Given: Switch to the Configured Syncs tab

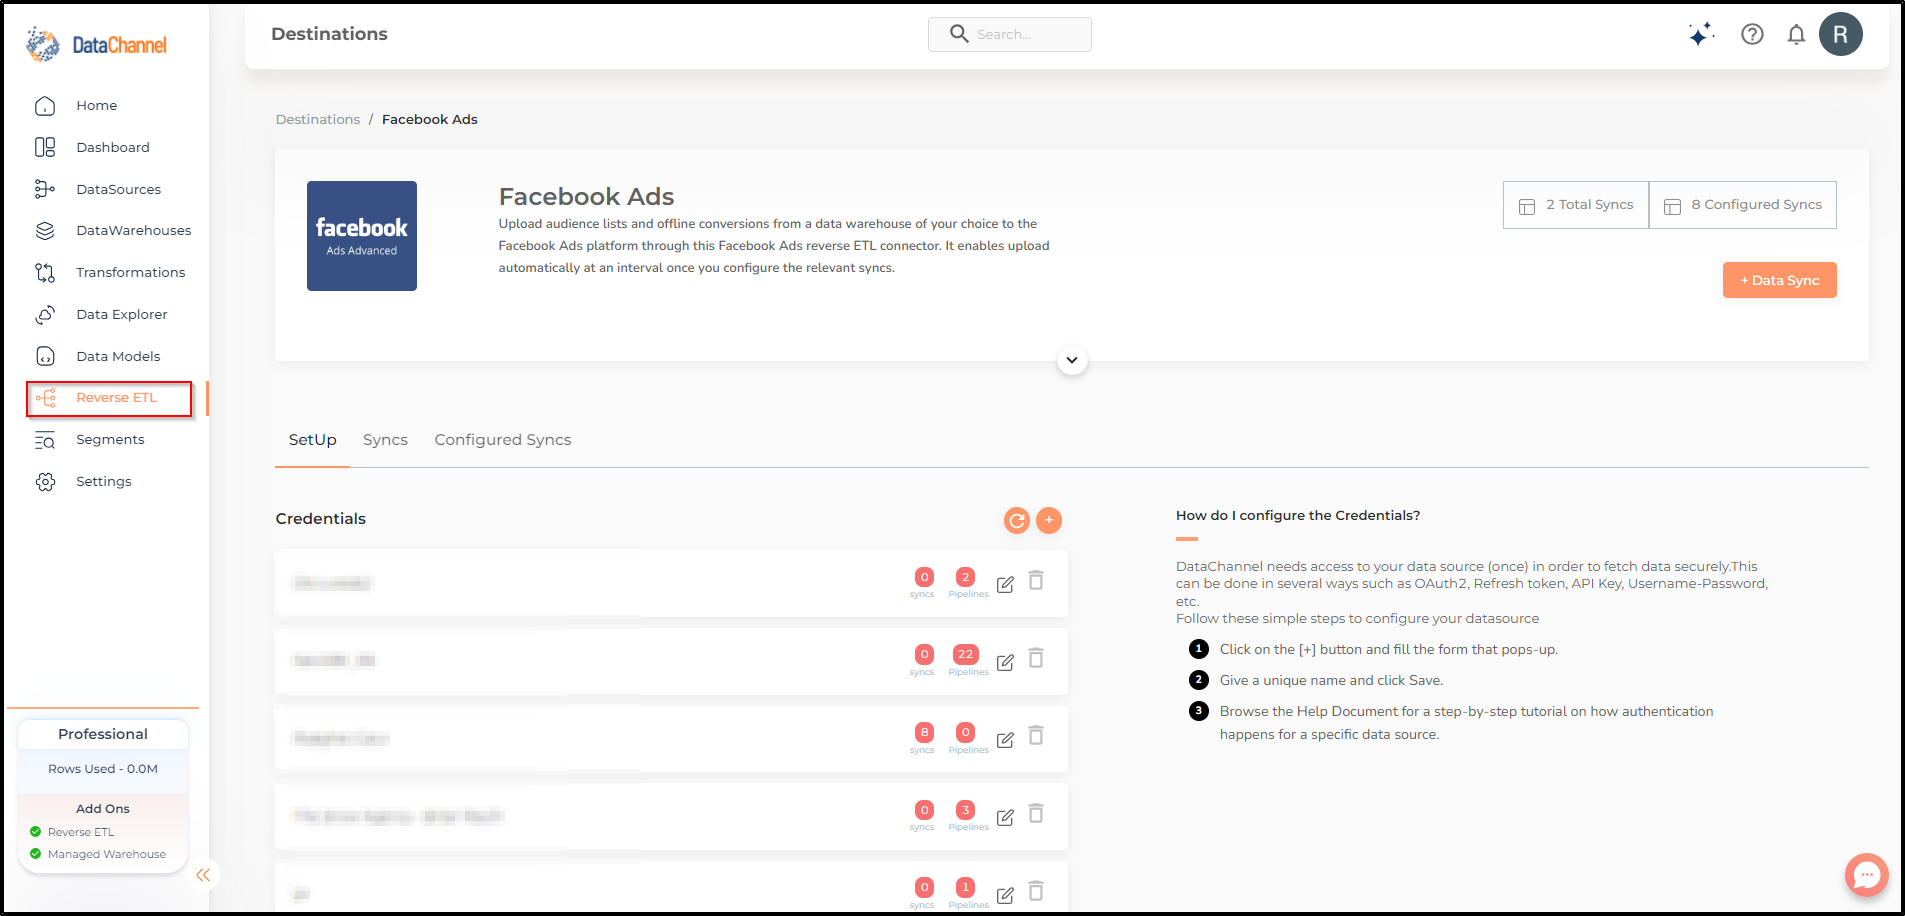Looking at the screenshot, I should point(503,440).
